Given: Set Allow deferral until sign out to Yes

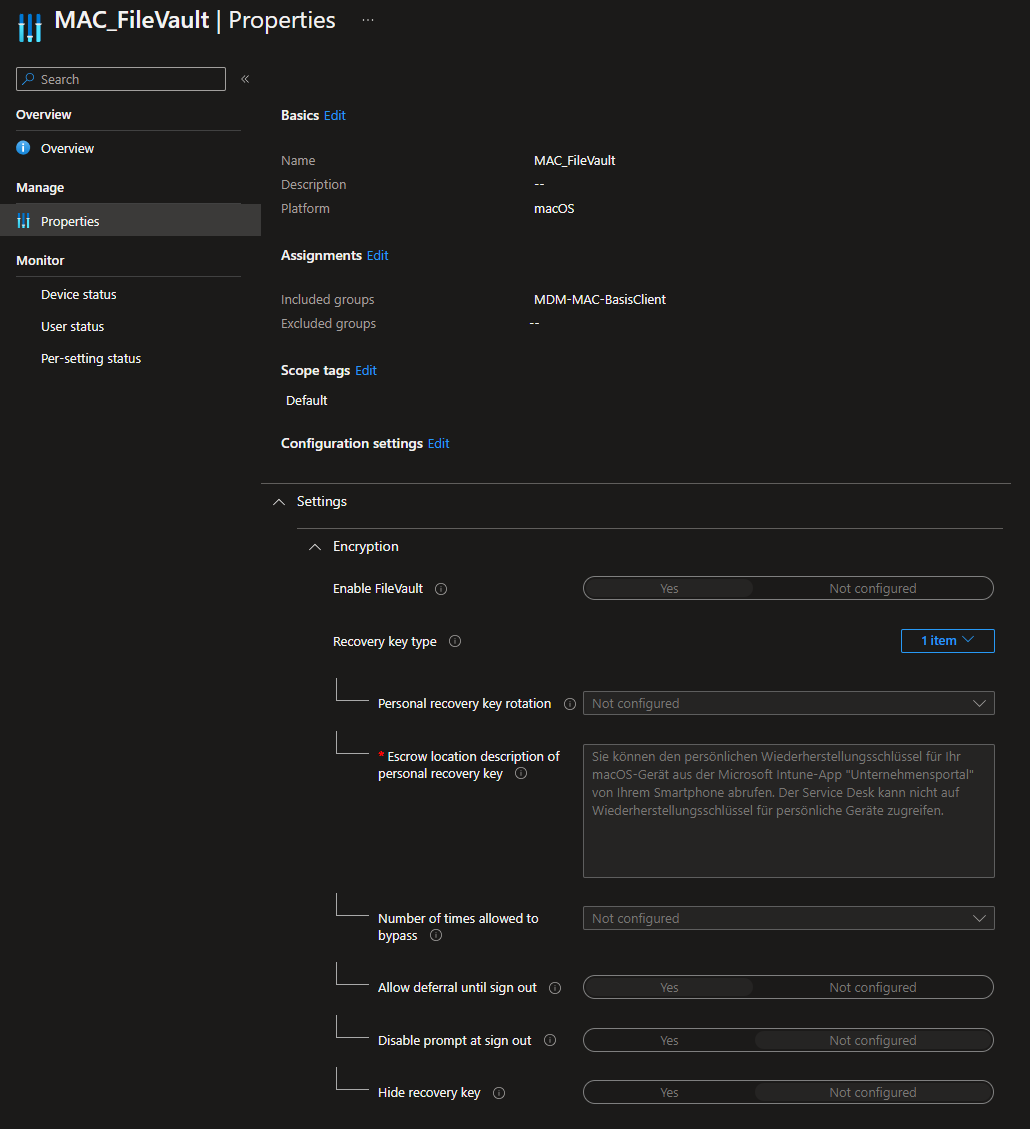Looking at the screenshot, I should pos(669,988).
